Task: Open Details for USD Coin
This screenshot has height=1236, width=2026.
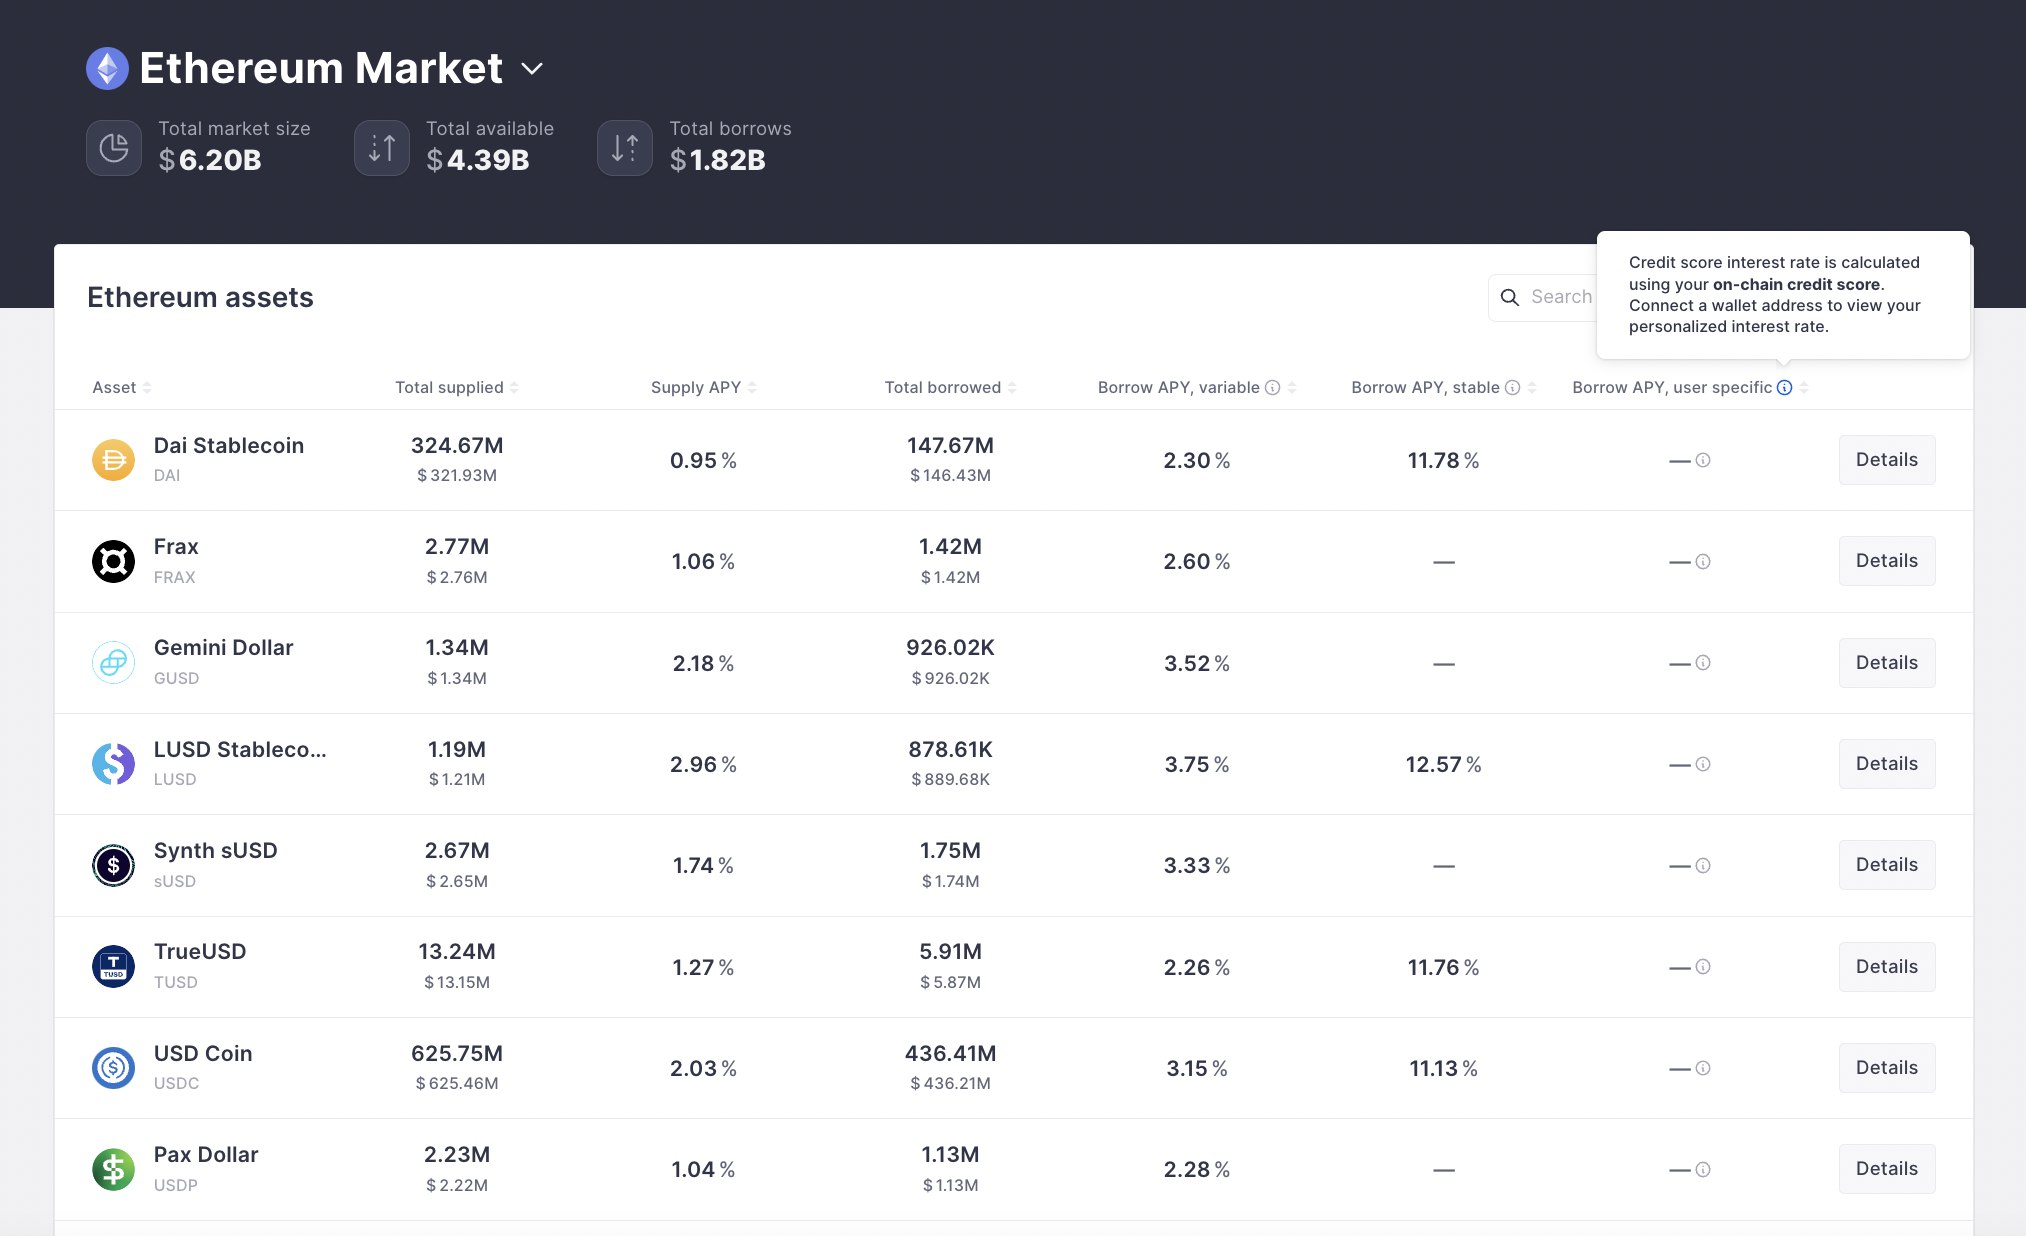Action: [1886, 1068]
